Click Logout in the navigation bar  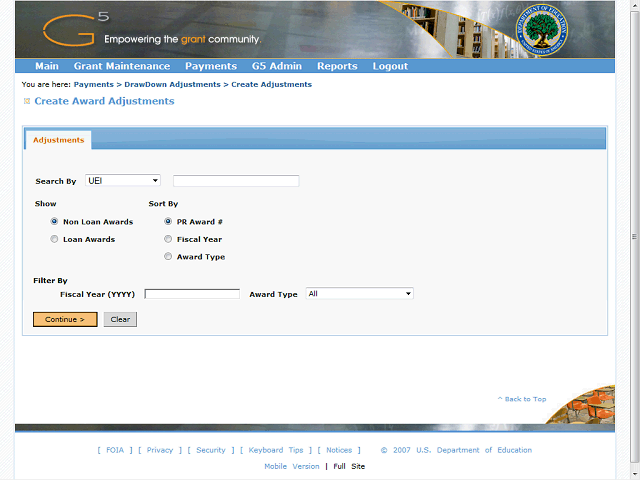point(390,66)
